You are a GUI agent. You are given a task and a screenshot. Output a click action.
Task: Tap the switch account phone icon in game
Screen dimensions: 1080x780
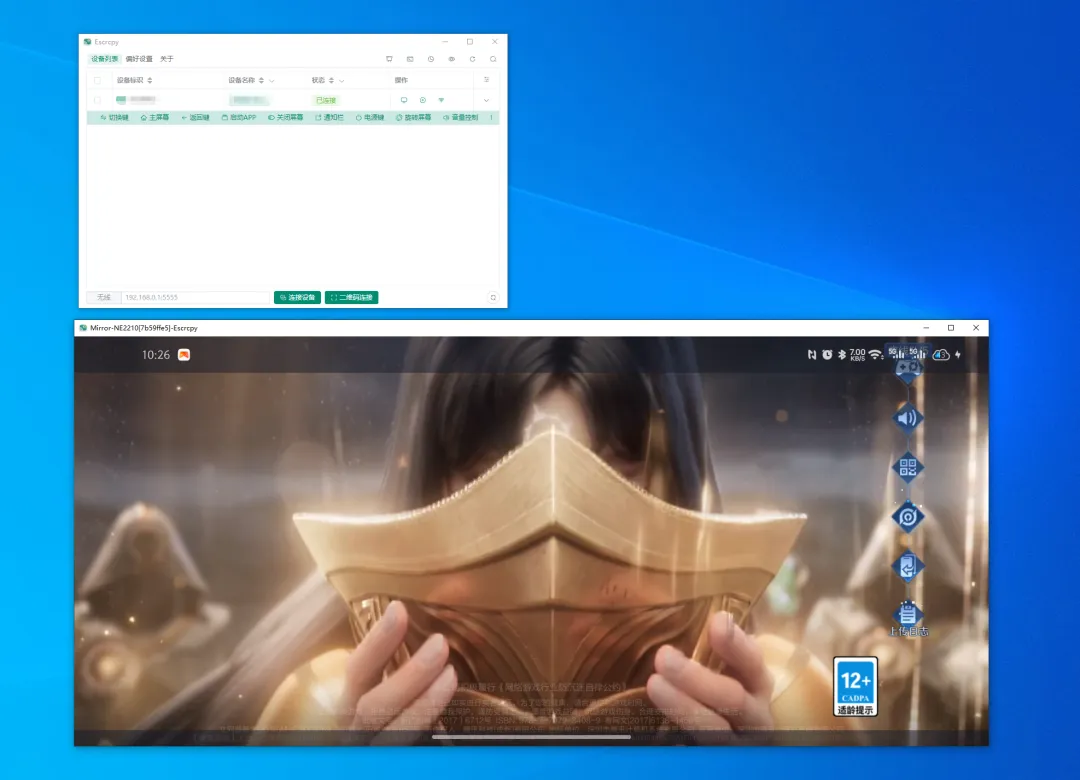pyautogui.click(x=908, y=567)
